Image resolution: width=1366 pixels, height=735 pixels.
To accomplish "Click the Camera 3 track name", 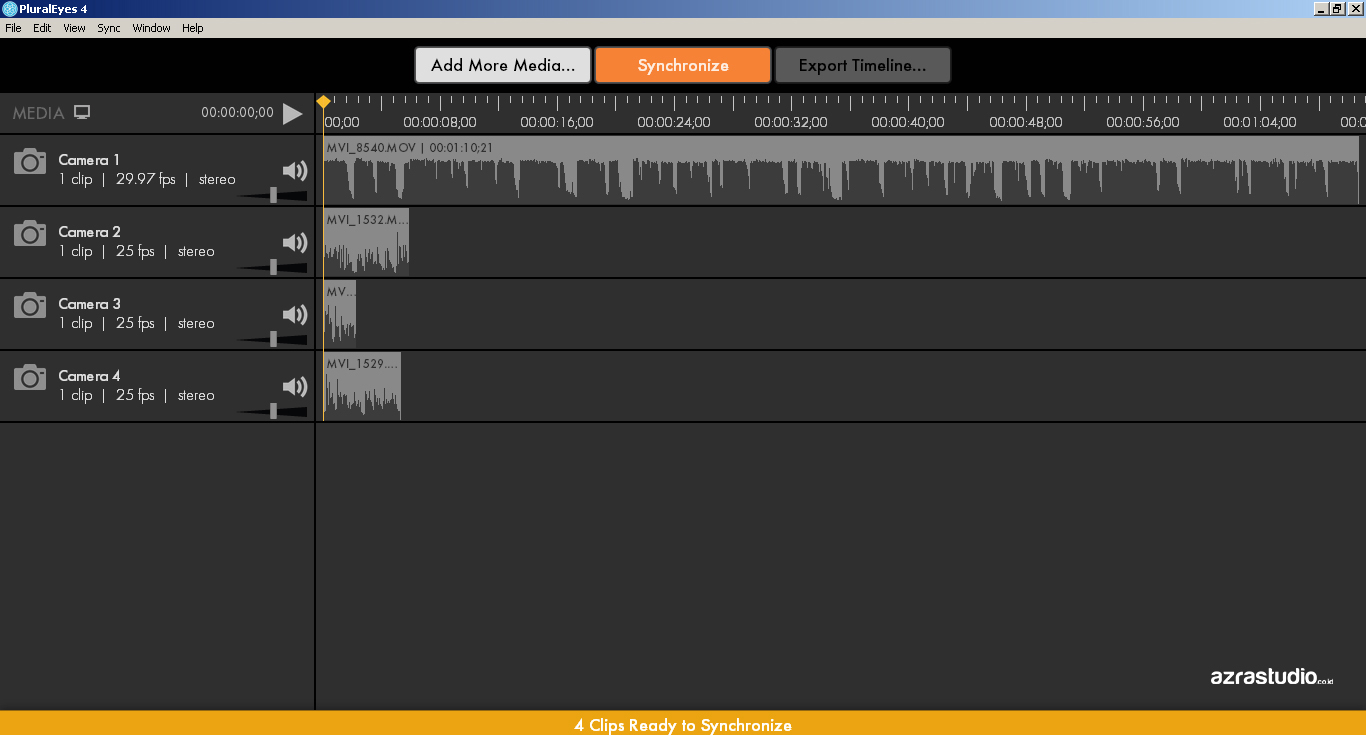I will pyautogui.click(x=89, y=304).
